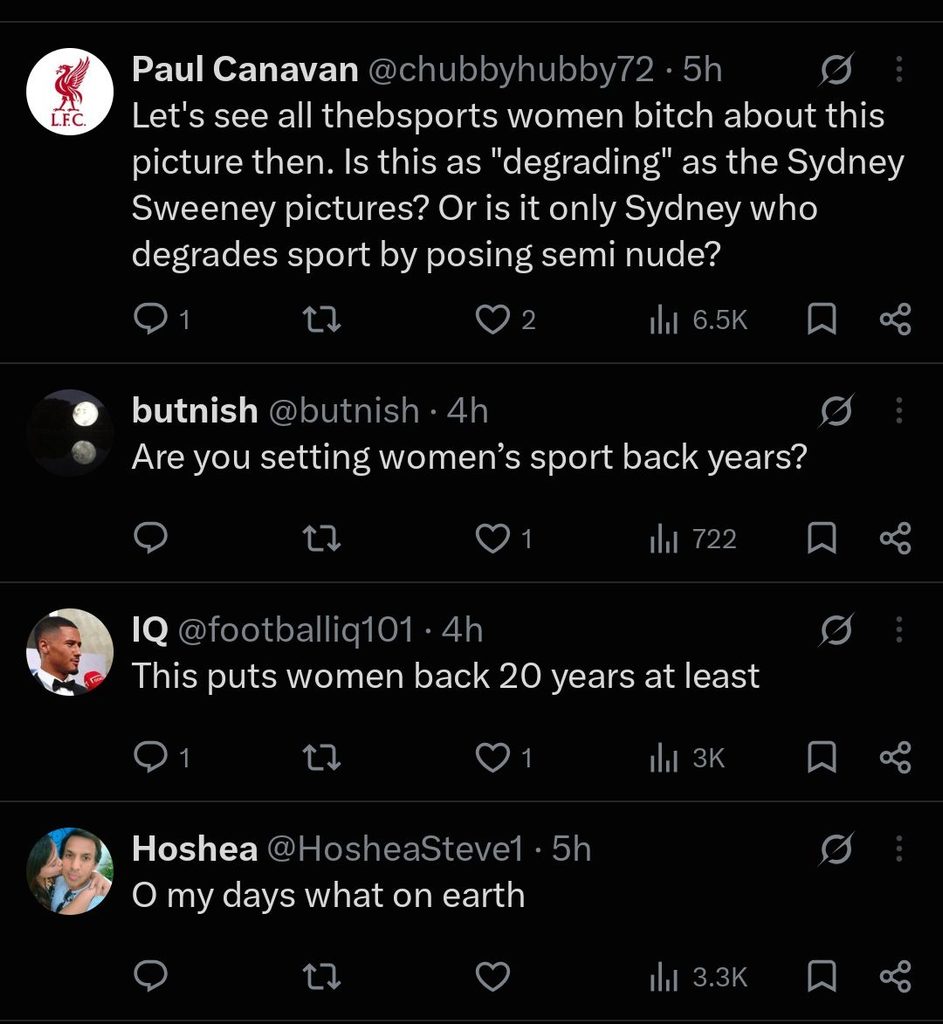Bookmark Paul Canavan's tweet

(822, 320)
